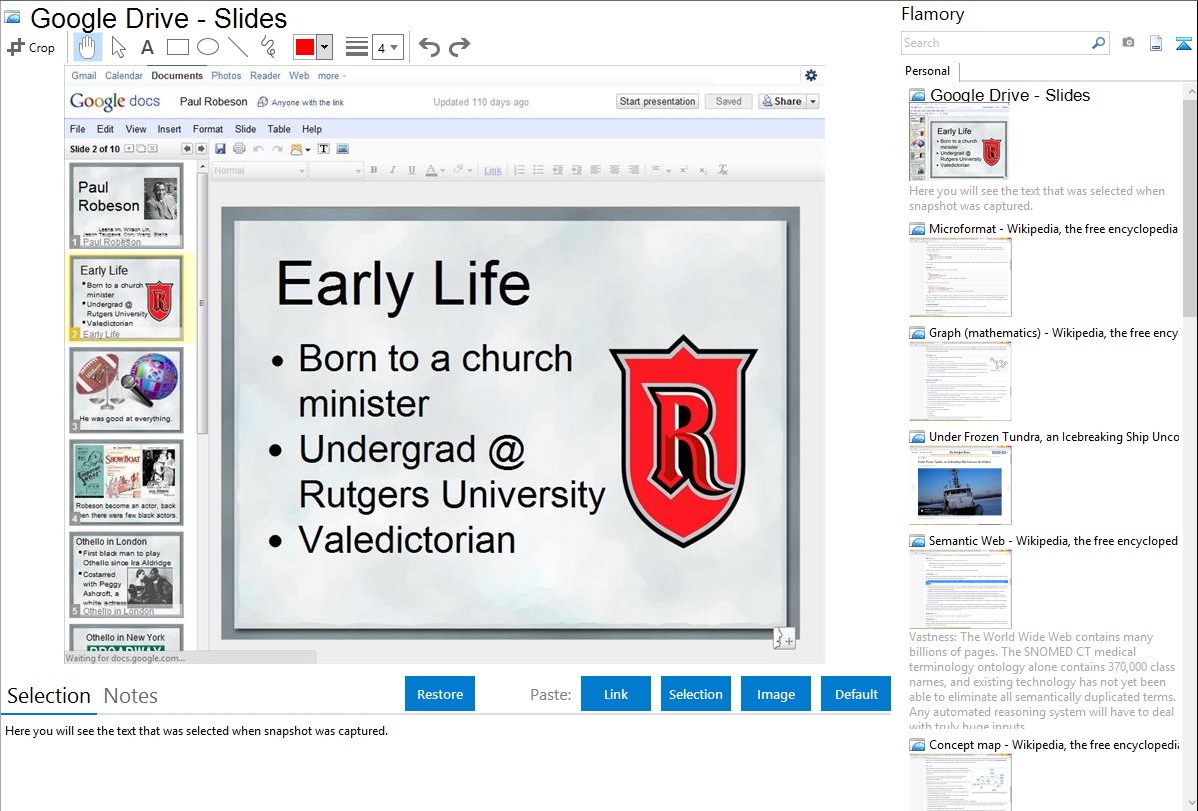
Task: Open the Normal paragraph style dropdown
Action: click(259, 170)
